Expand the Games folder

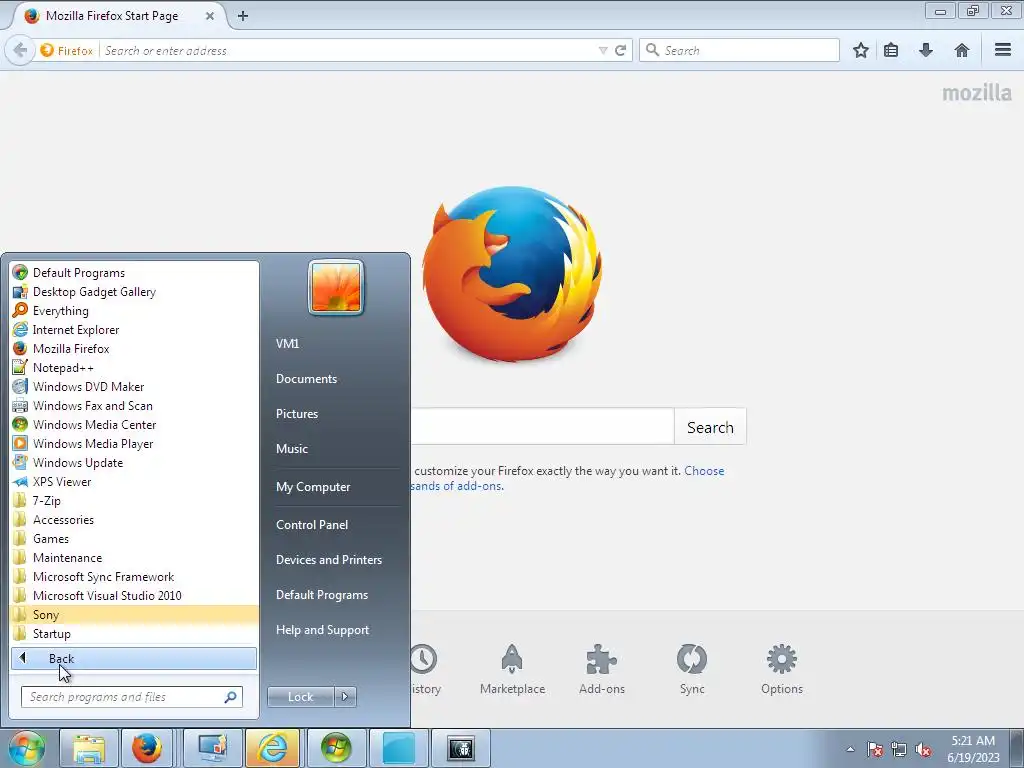(x=135, y=539)
